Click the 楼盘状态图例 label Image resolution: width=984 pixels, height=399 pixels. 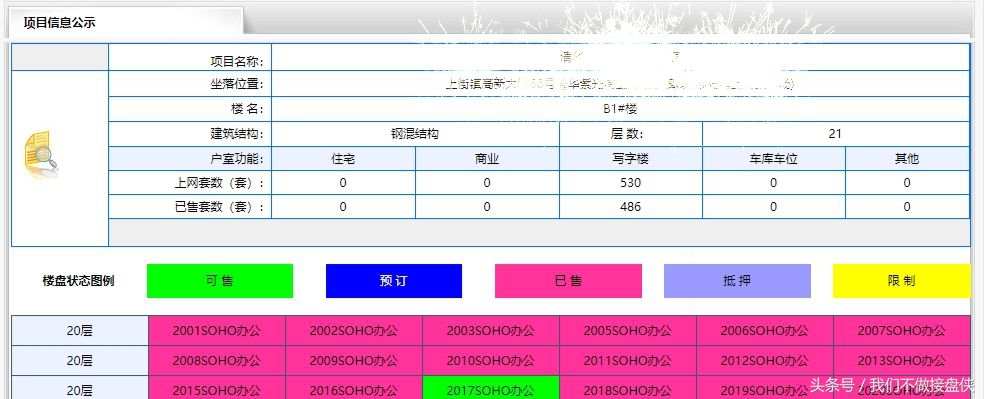(x=79, y=281)
